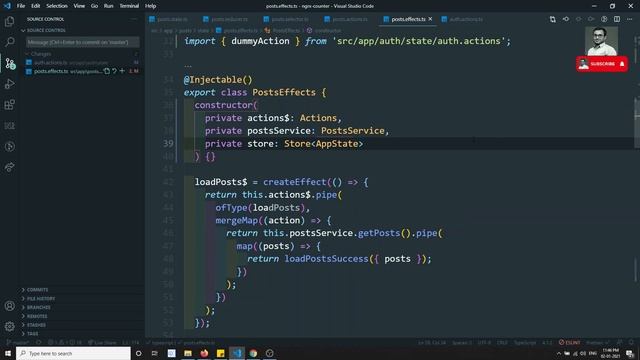This screenshot has height=360, width=640.
Task: Click the Live Share status bar item
Action: tap(102, 342)
